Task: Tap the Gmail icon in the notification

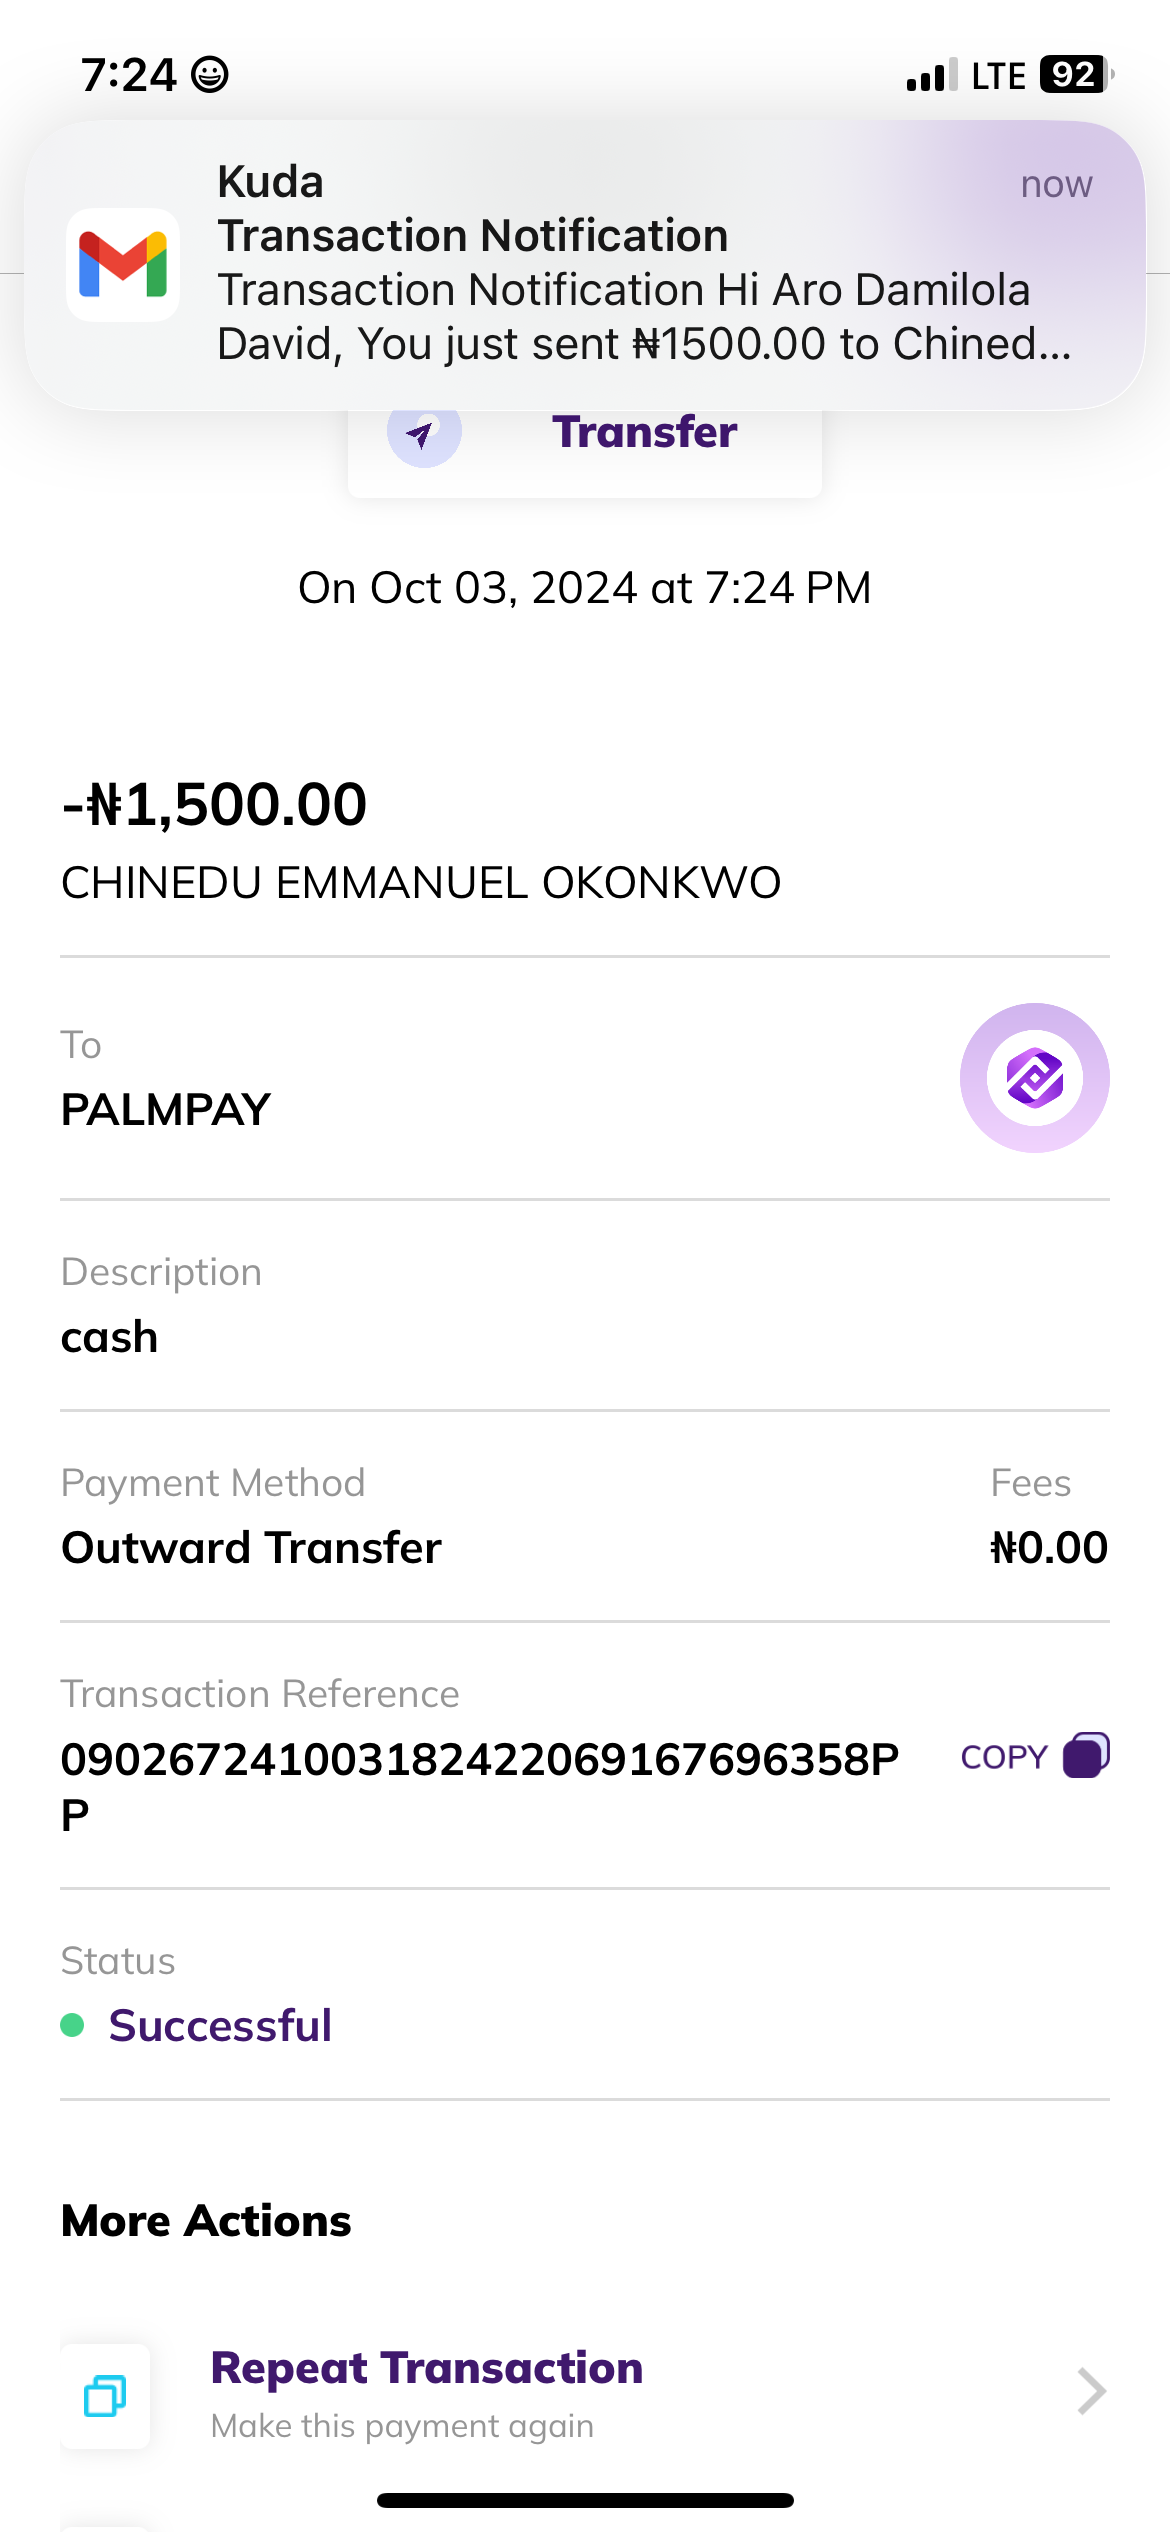Action: click(x=123, y=265)
